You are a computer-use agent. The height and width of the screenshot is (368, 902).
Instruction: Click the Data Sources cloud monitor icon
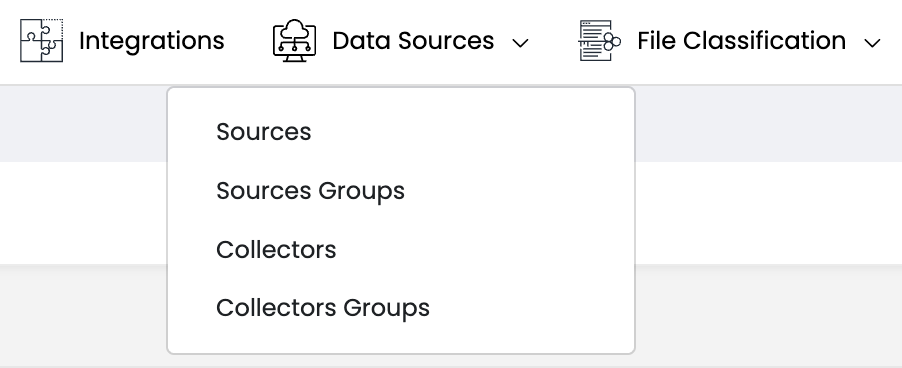(295, 41)
